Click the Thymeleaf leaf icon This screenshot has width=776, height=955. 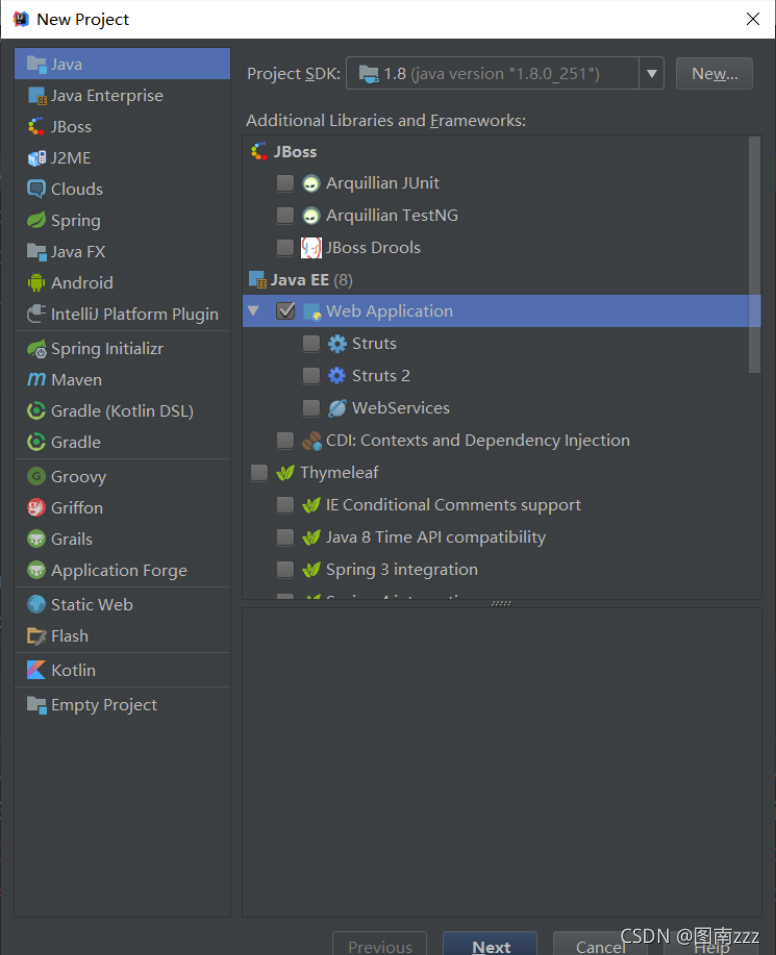click(285, 473)
